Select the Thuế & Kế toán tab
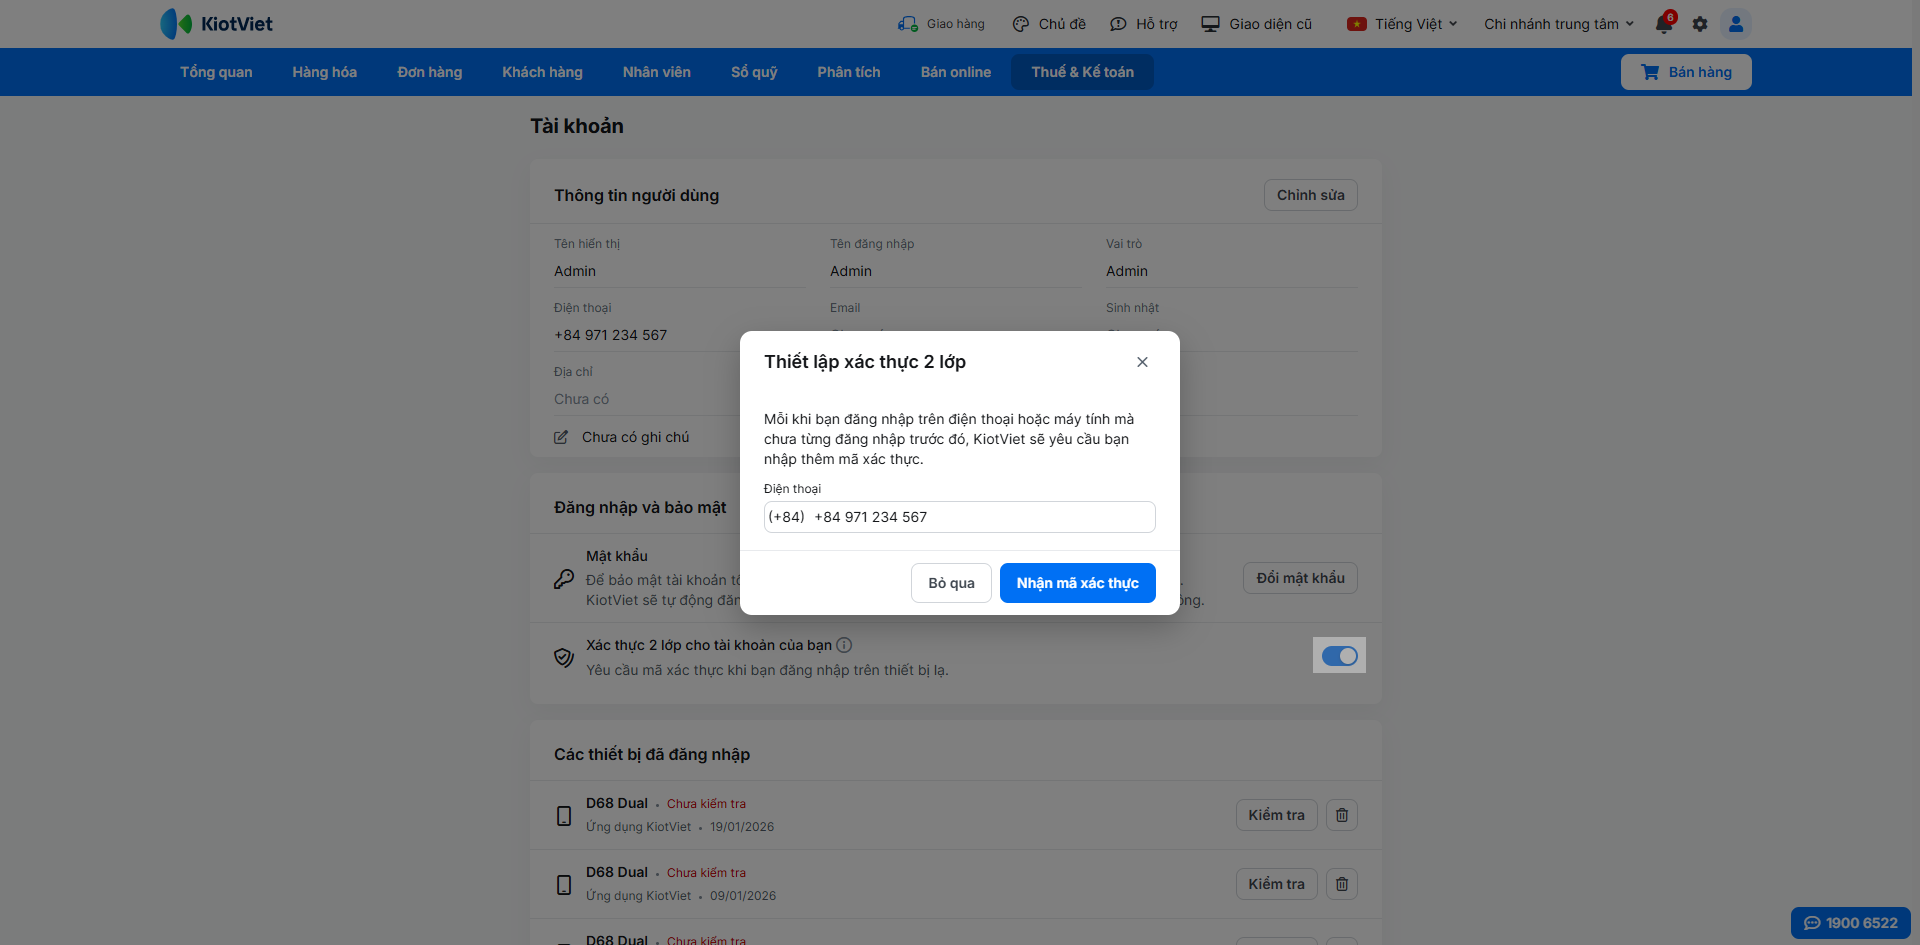The image size is (1920, 945). pyautogui.click(x=1082, y=72)
